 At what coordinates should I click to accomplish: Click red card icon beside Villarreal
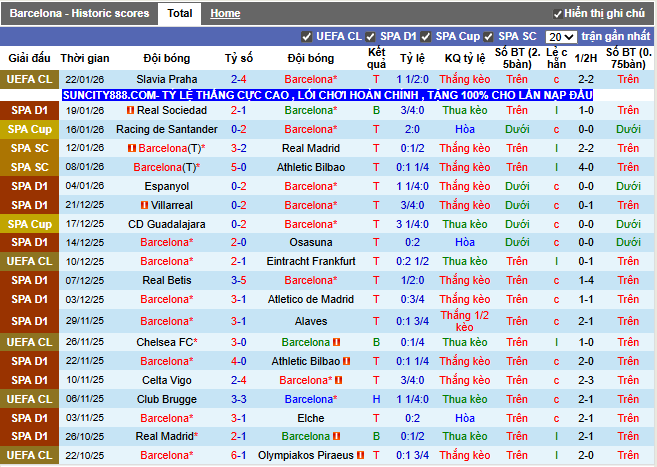point(145,205)
